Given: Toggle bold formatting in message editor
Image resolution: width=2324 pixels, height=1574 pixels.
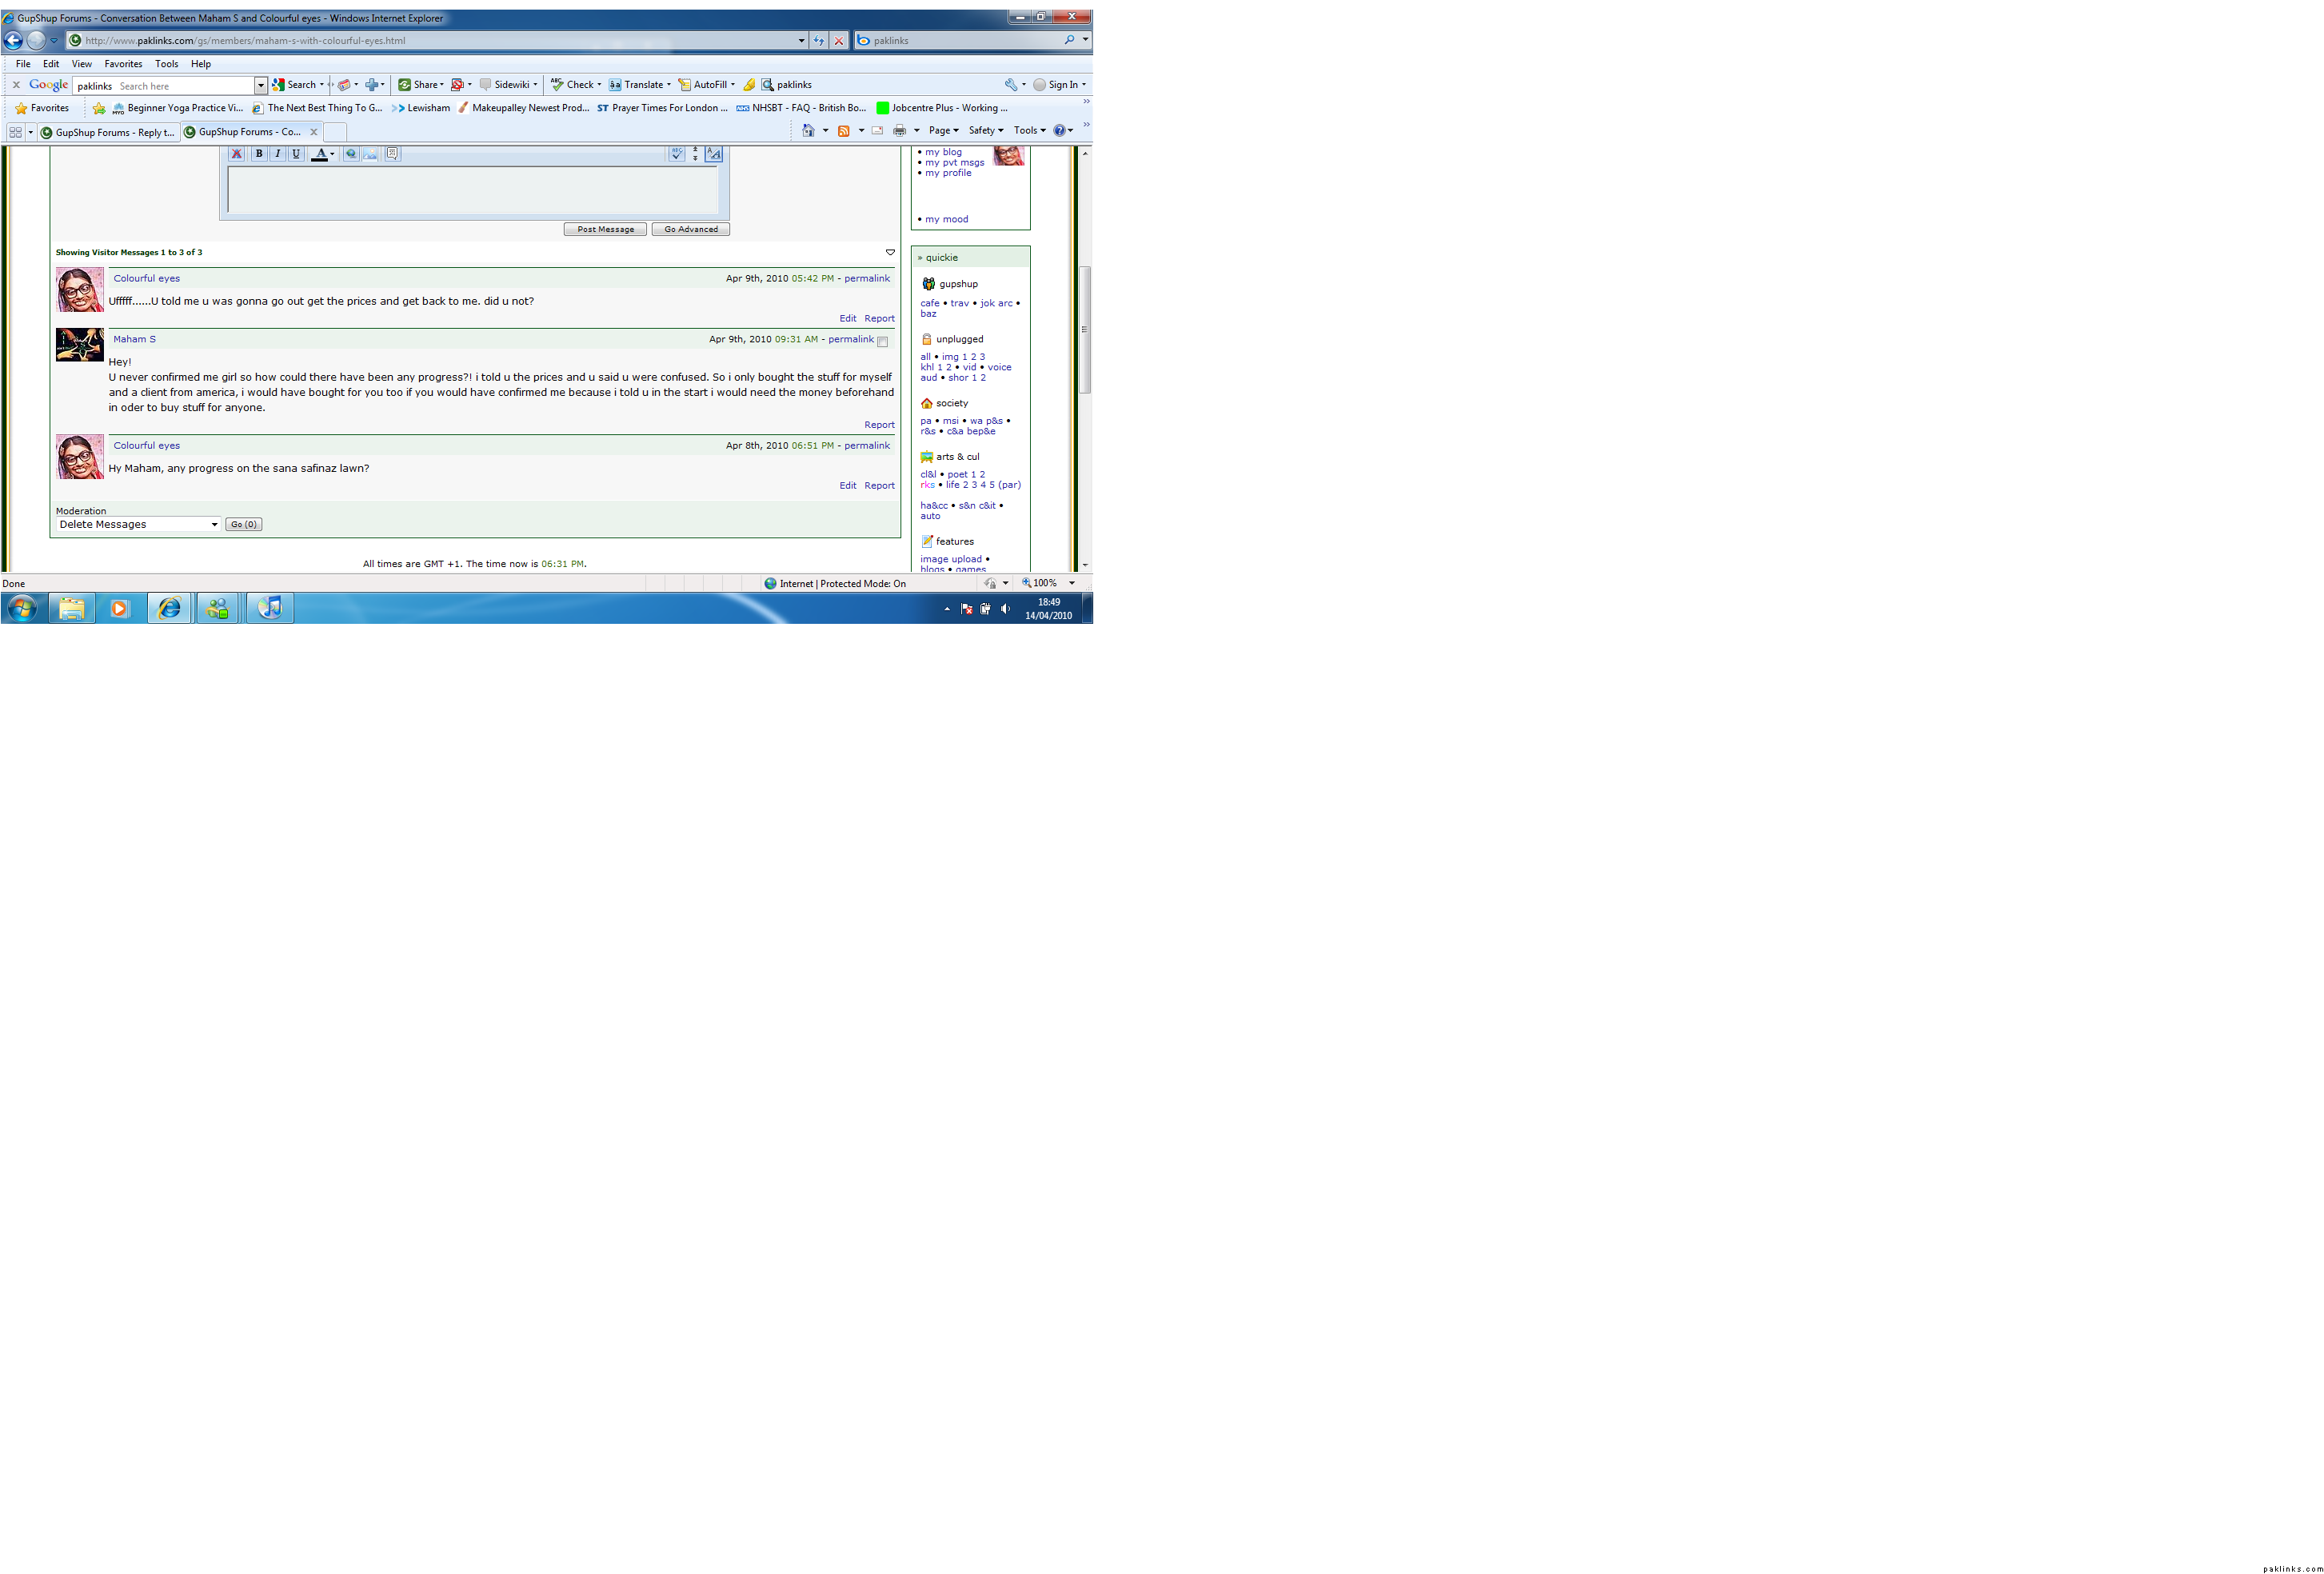Looking at the screenshot, I should 259,154.
